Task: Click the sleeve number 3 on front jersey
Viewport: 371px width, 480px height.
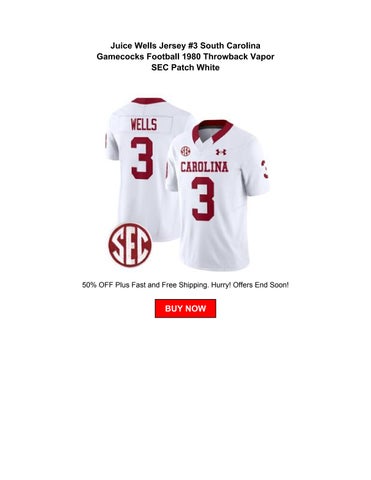Action: 264,169
